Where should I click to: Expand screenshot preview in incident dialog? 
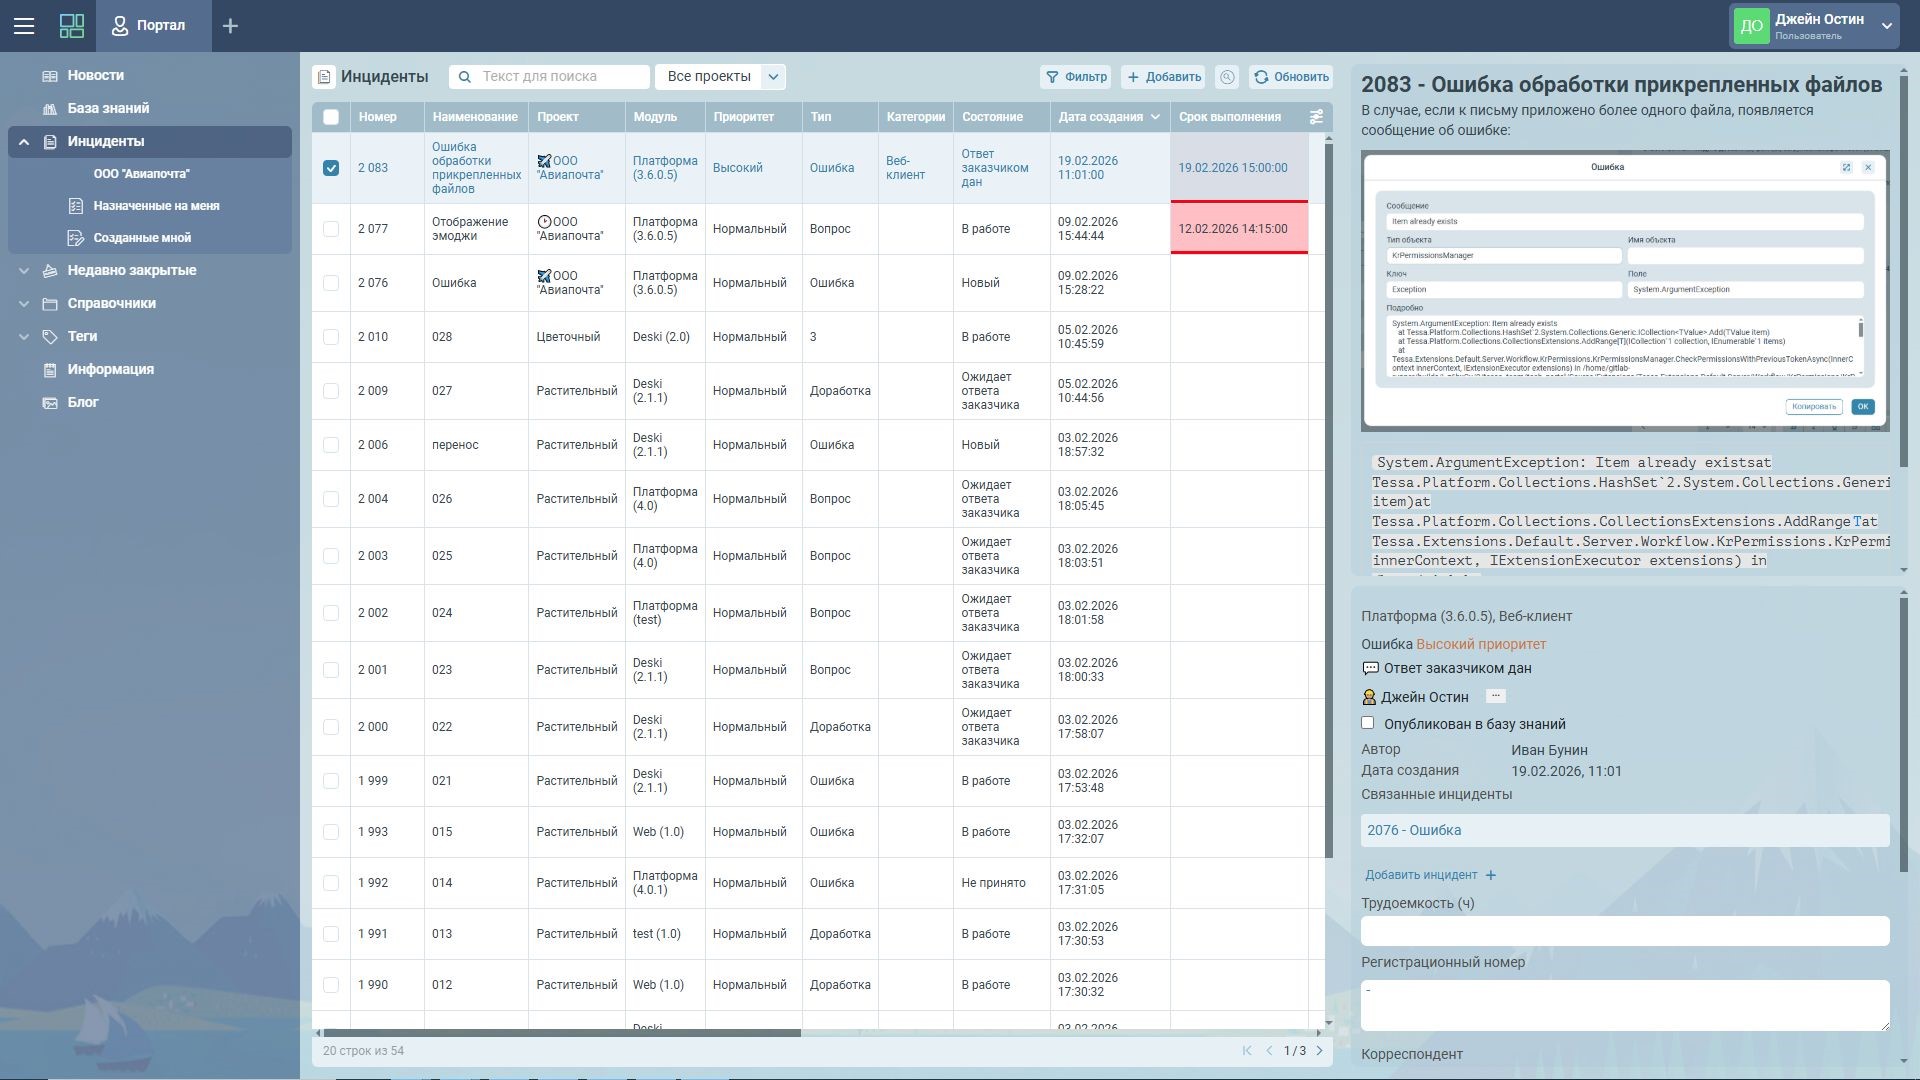click(1846, 168)
